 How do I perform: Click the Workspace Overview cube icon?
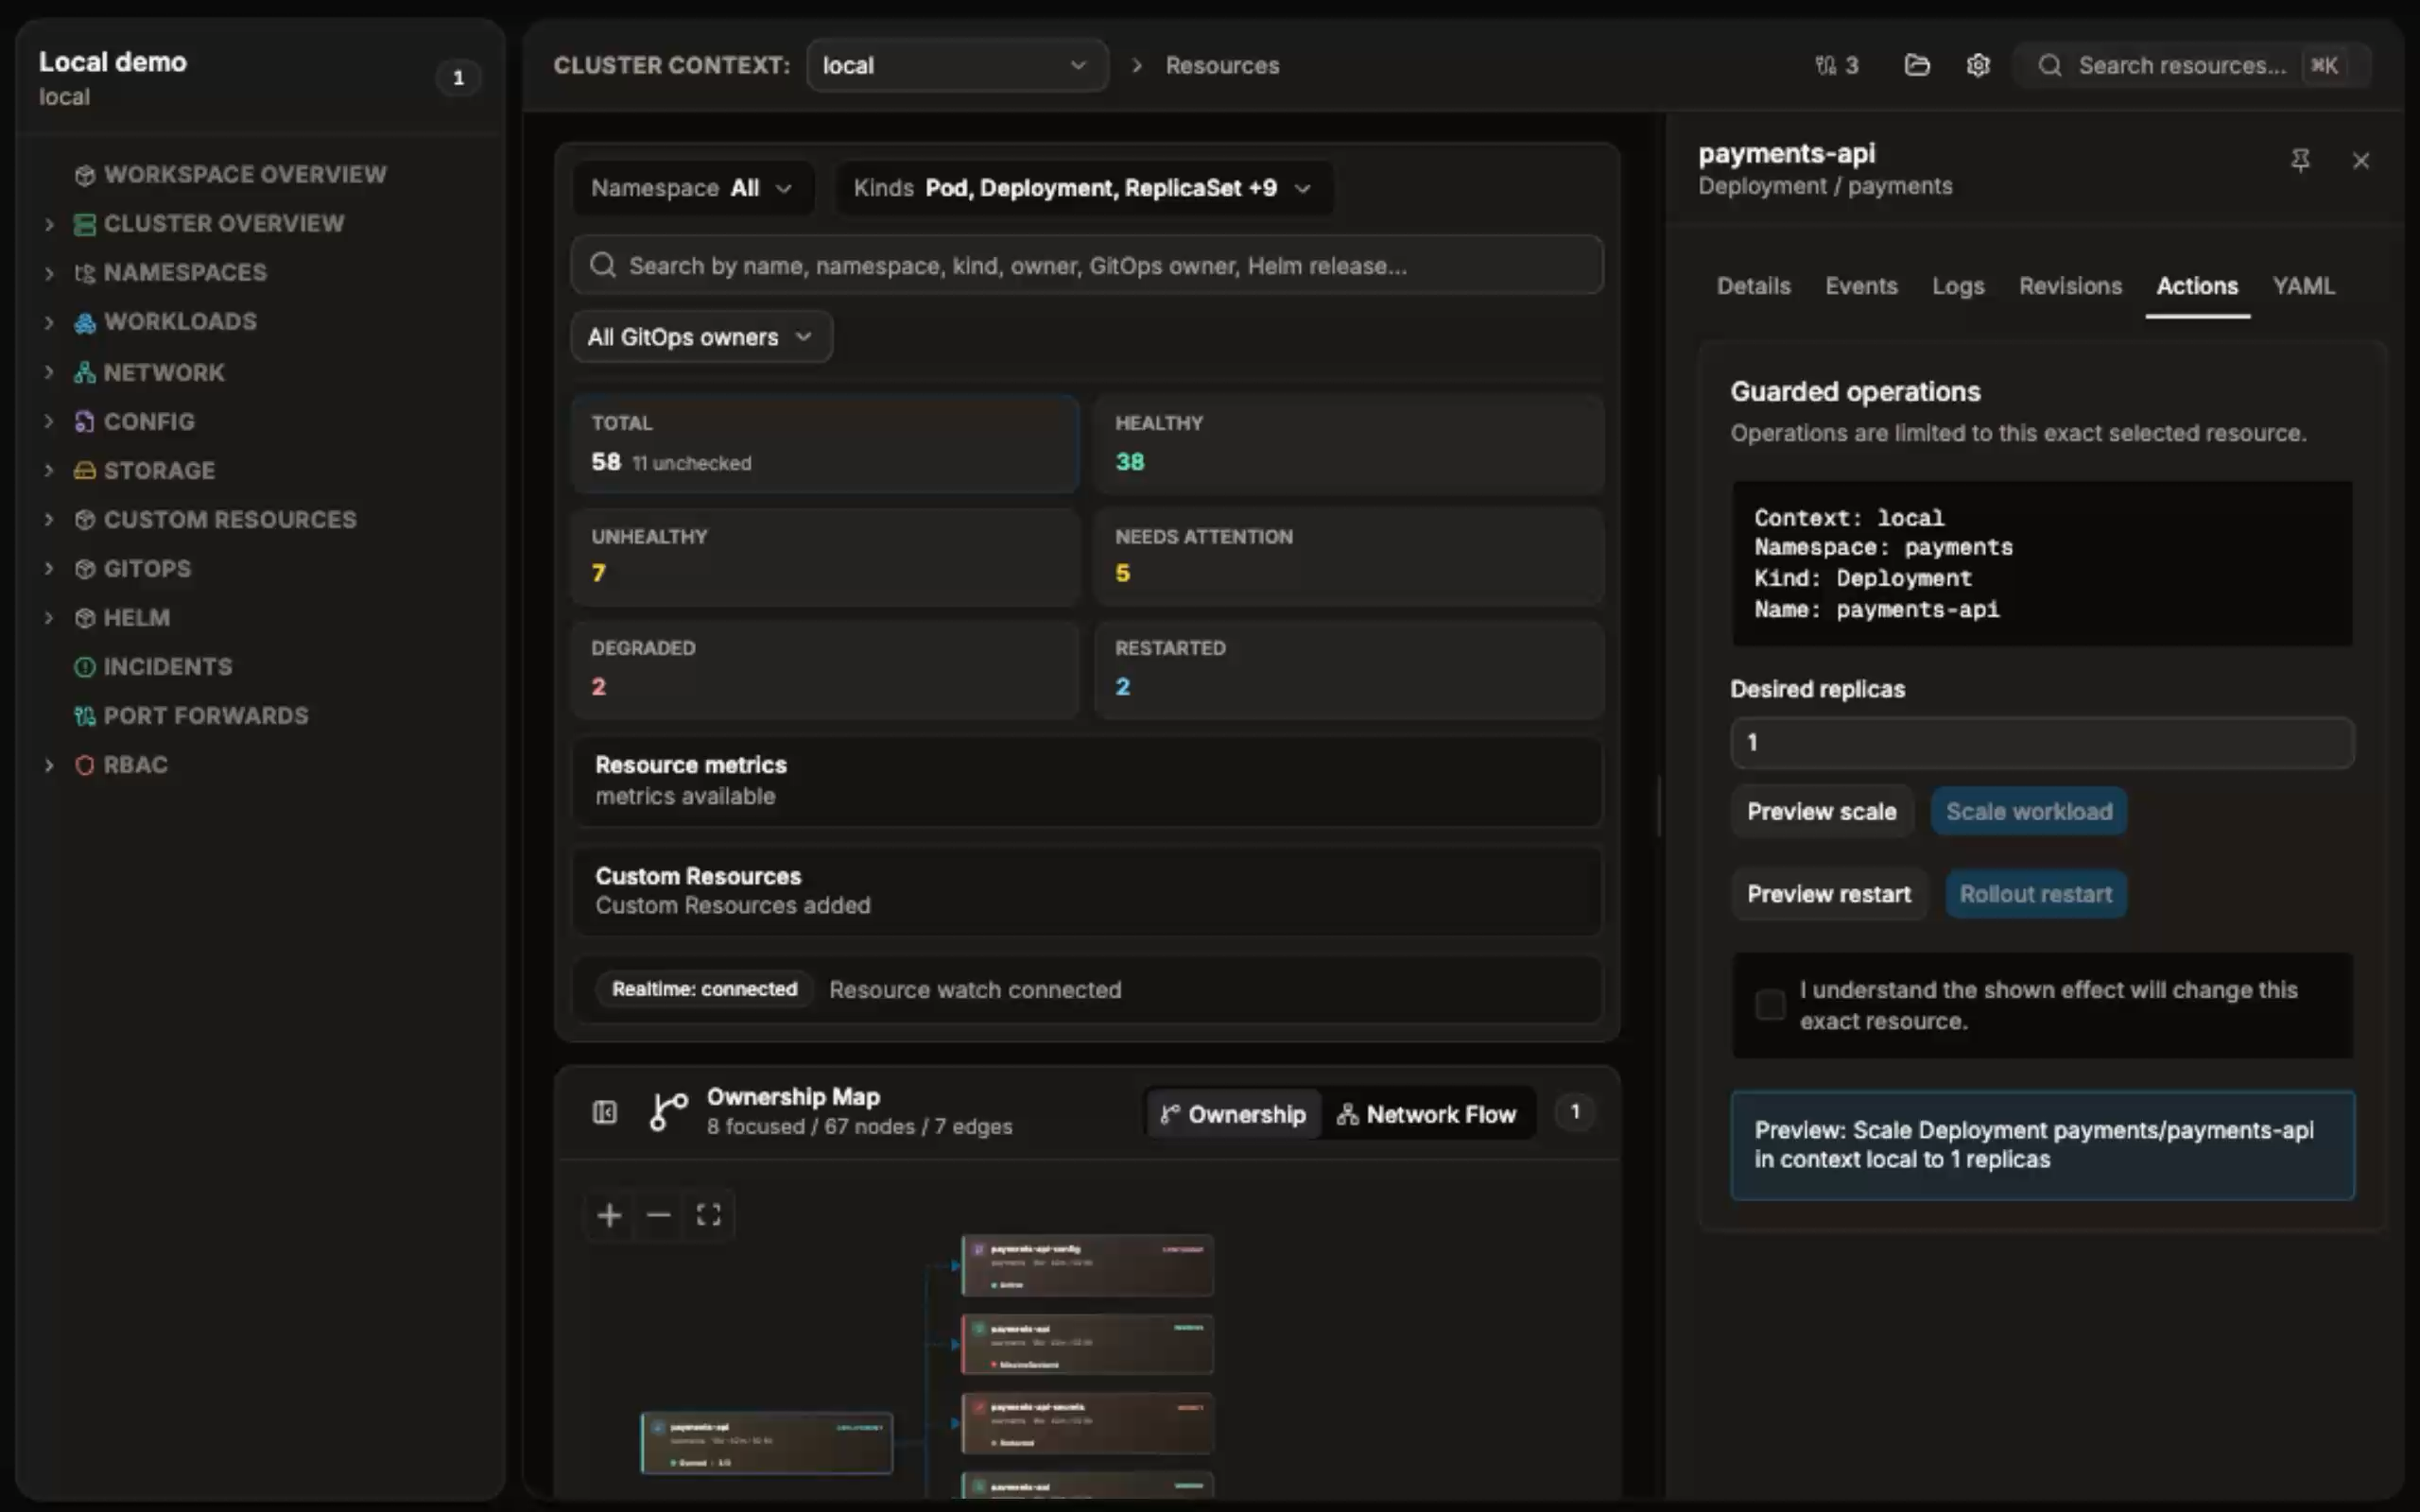(x=85, y=175)
